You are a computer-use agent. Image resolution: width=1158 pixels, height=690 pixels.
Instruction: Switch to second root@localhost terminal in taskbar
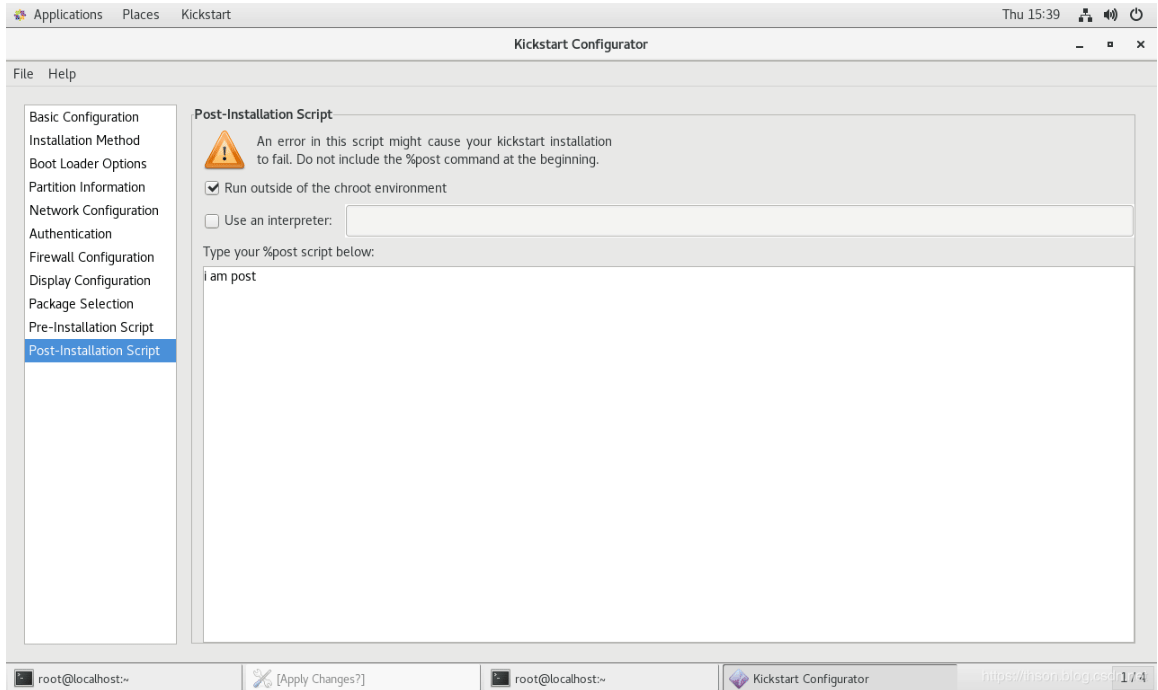600,678
